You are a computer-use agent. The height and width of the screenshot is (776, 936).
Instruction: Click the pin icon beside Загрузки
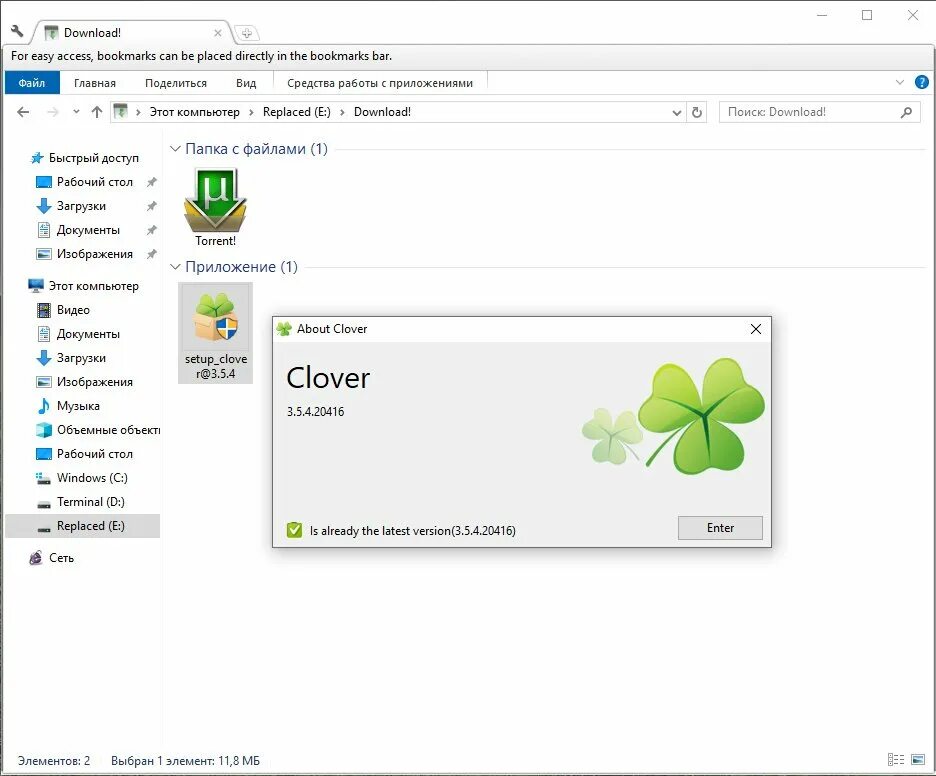click(x=152, y=206)
